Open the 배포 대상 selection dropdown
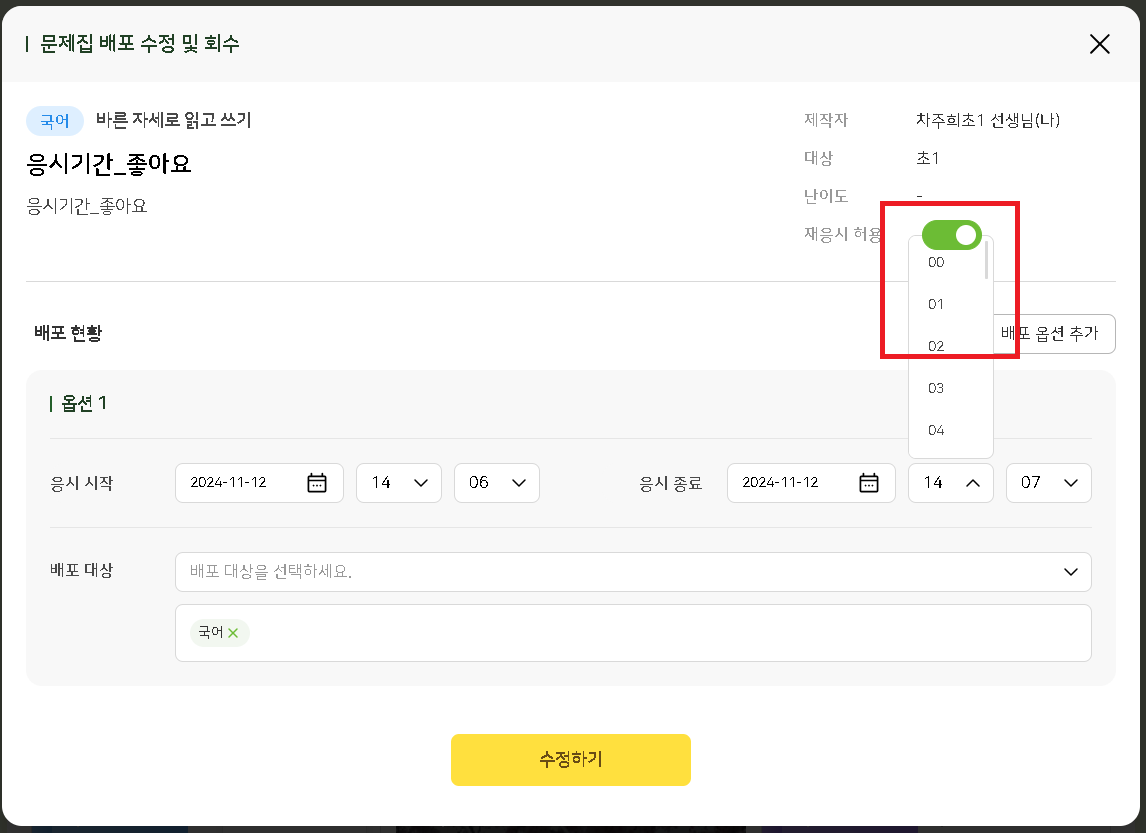Screen dimensions: 1146x833 632,572
